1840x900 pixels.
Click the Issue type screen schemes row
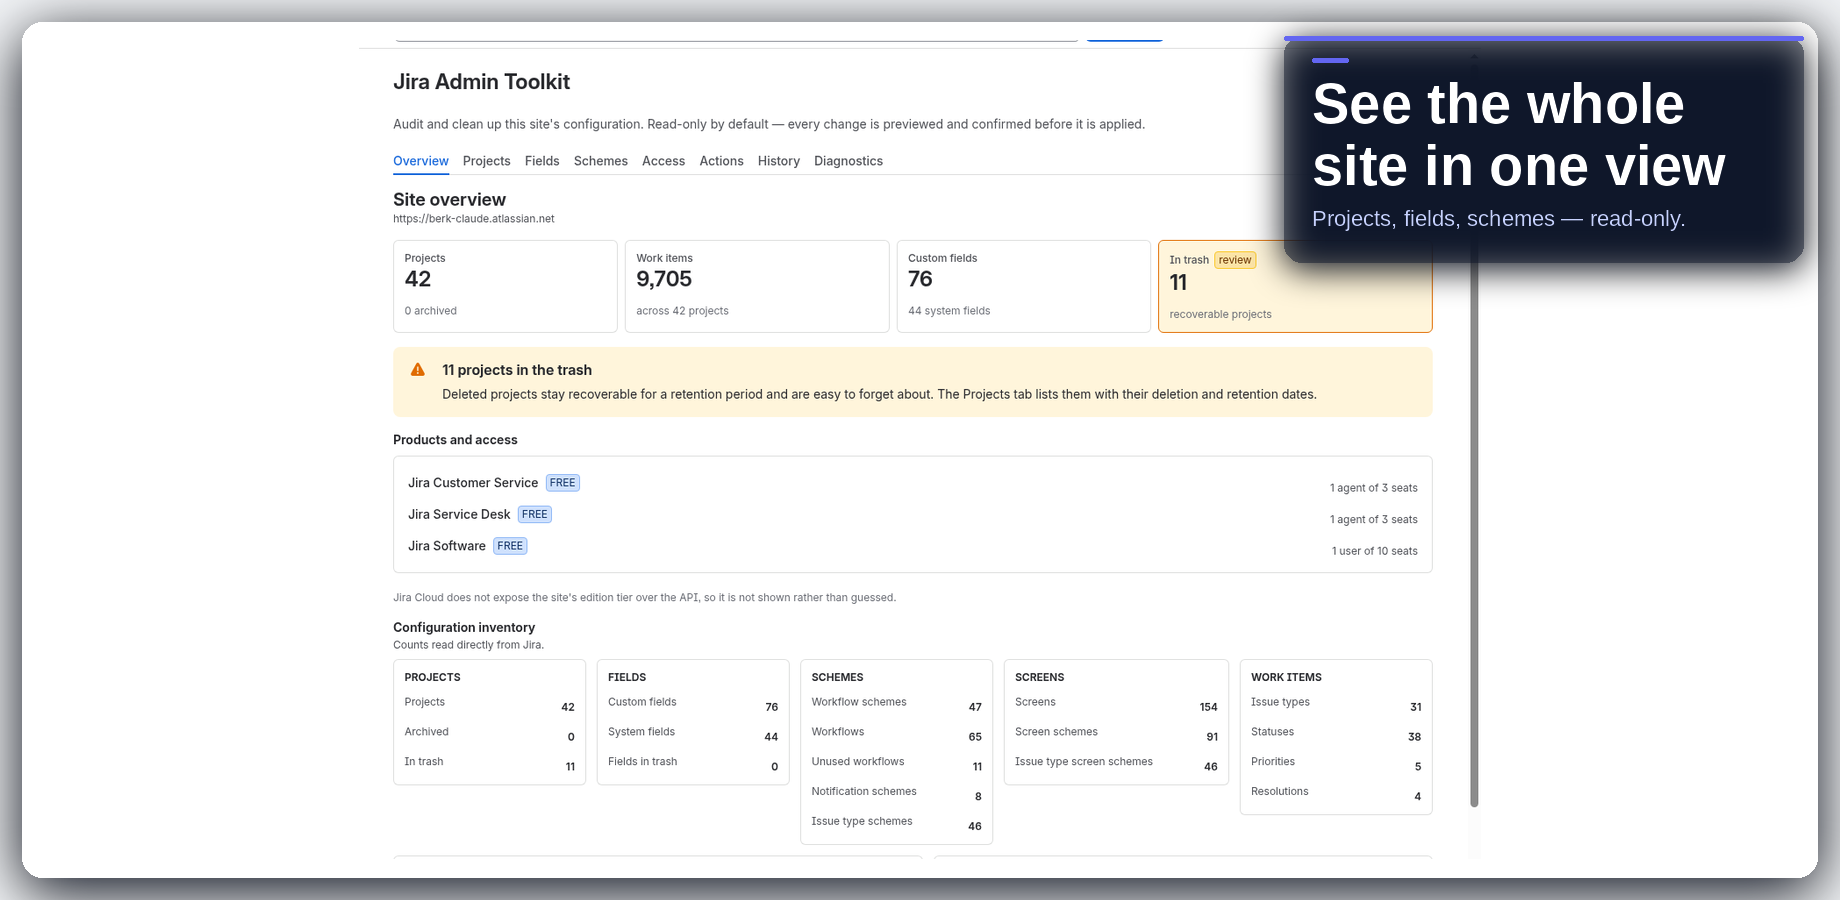click(x=1116, y=764)
